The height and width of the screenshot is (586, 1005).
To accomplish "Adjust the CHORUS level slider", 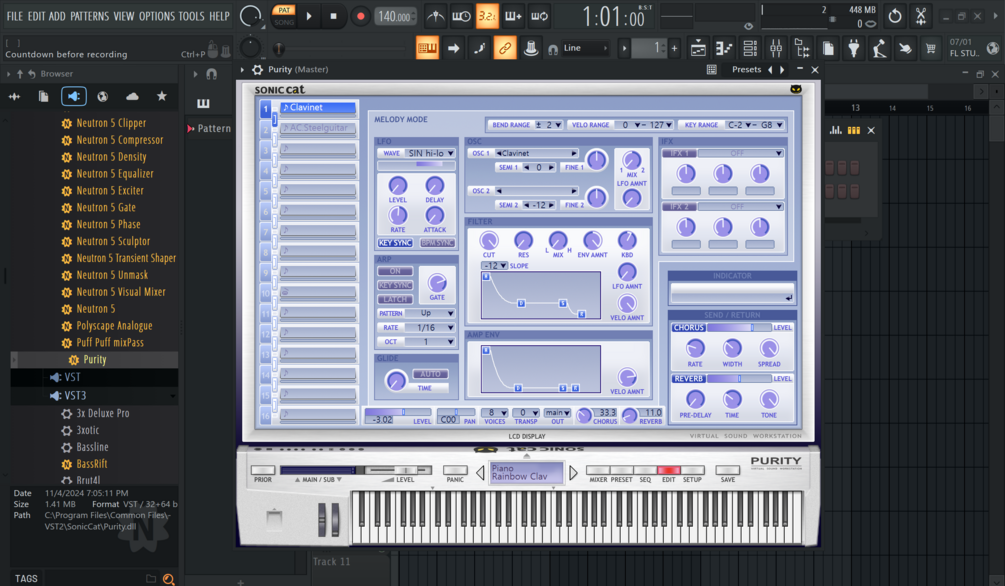I will 739,328.
